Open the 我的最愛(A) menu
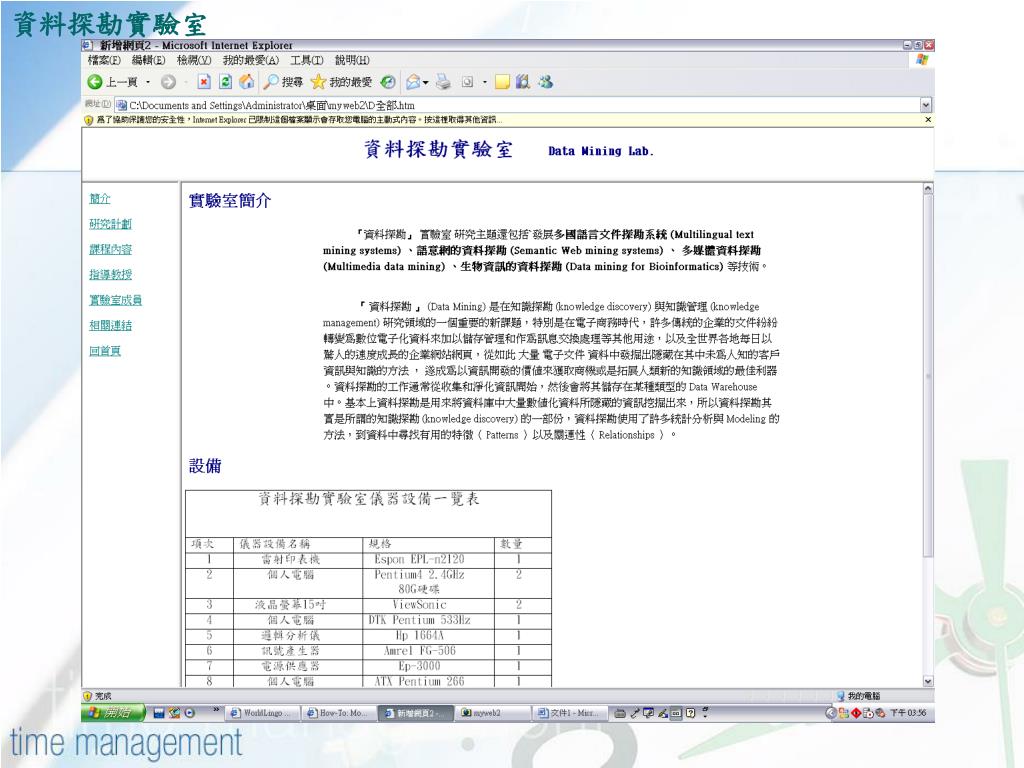 click(250, 60)
